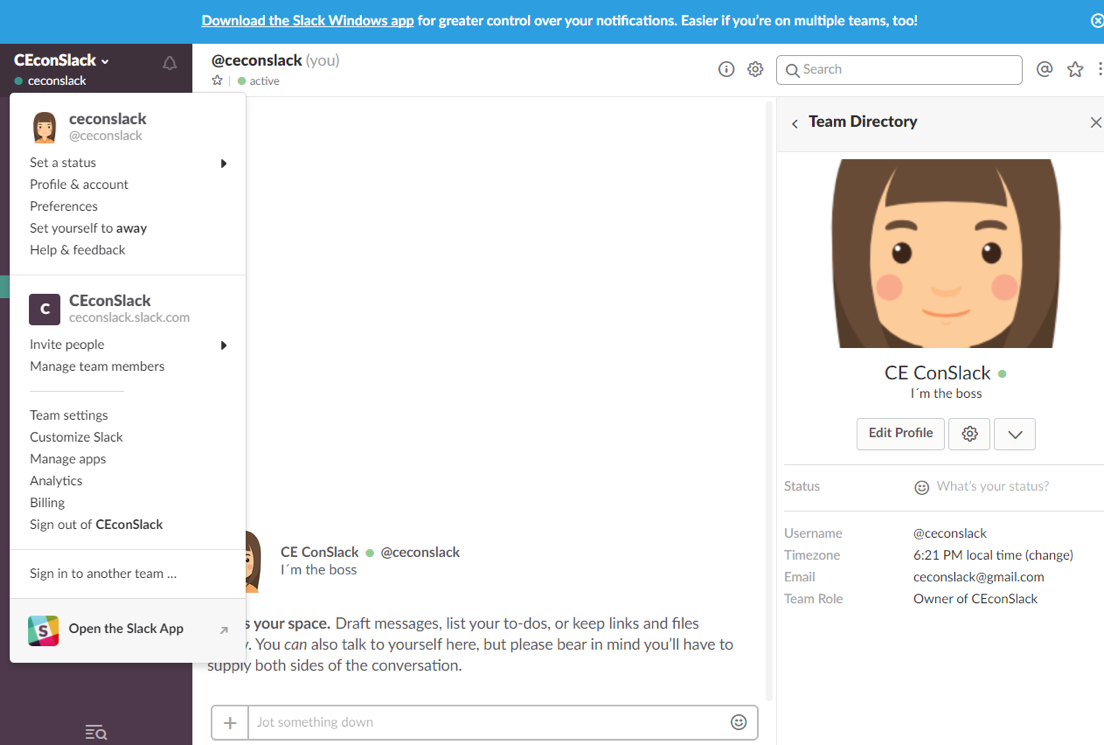Open Team settings
This screenshot has height=745, width=1104.
pos(69,415)
